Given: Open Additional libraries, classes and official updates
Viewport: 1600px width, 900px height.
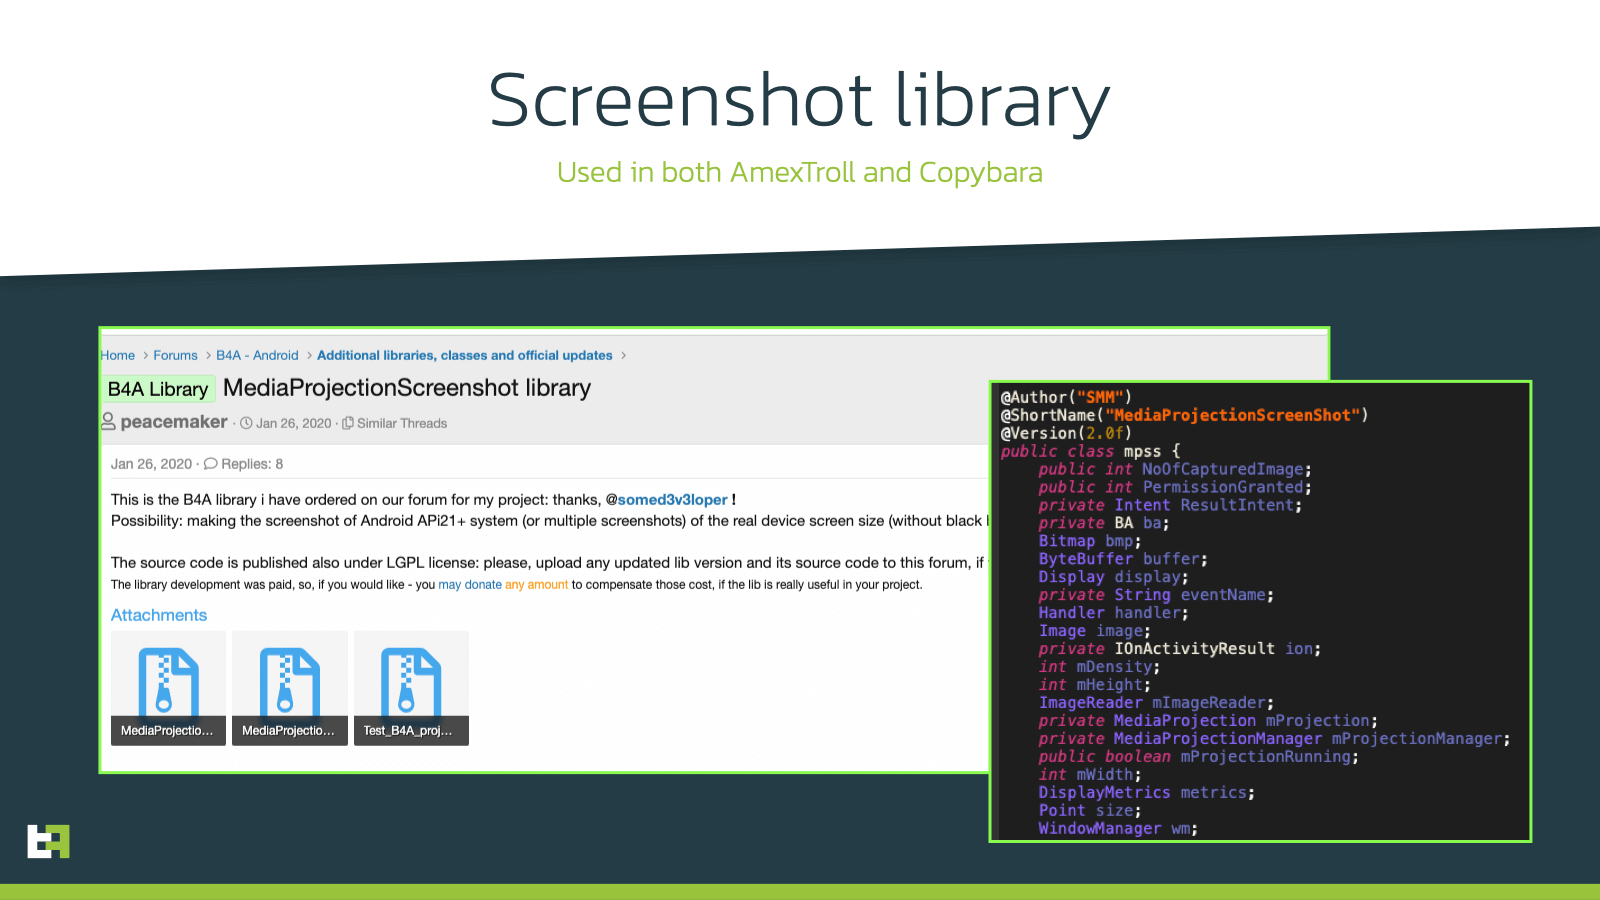Looking at the screenshot, I should pyautogui.click(x=464, y=355).
